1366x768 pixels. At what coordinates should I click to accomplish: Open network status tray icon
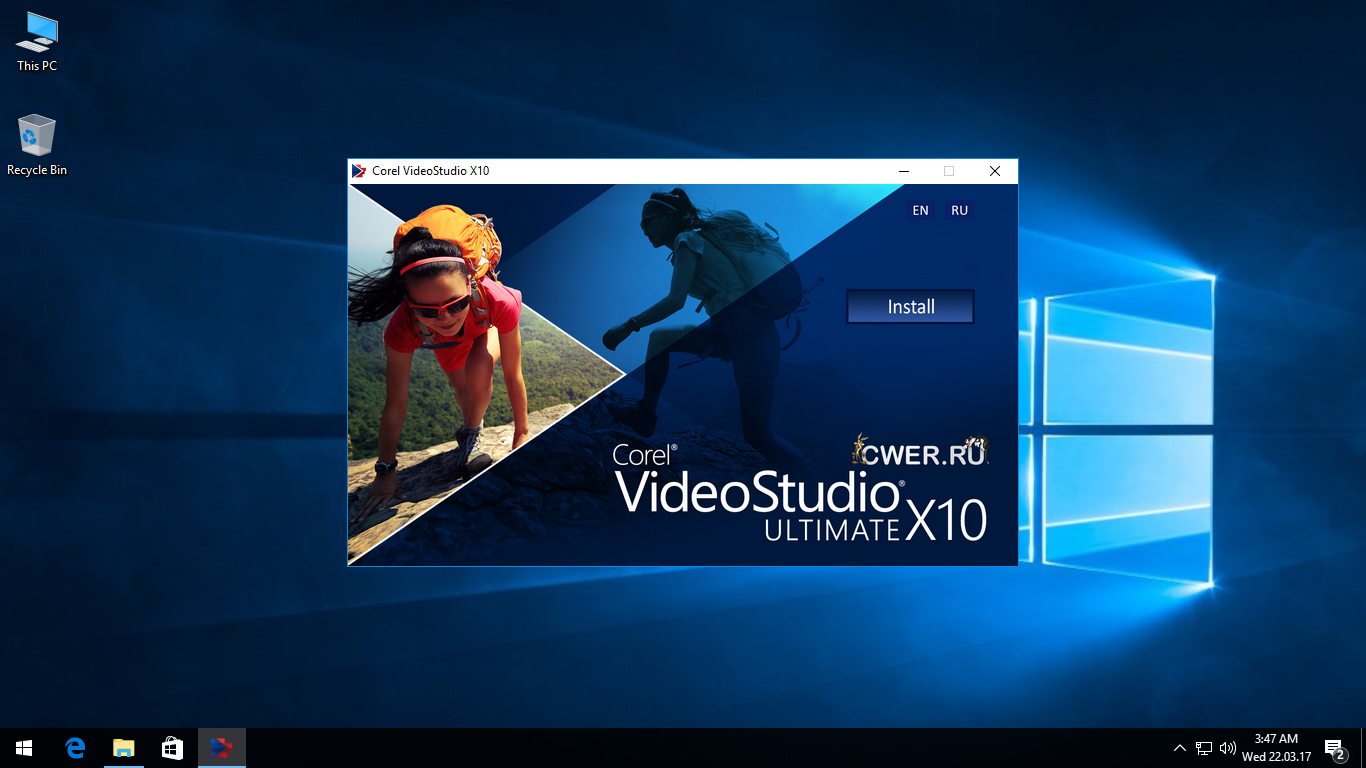[x=1204, y=748]
